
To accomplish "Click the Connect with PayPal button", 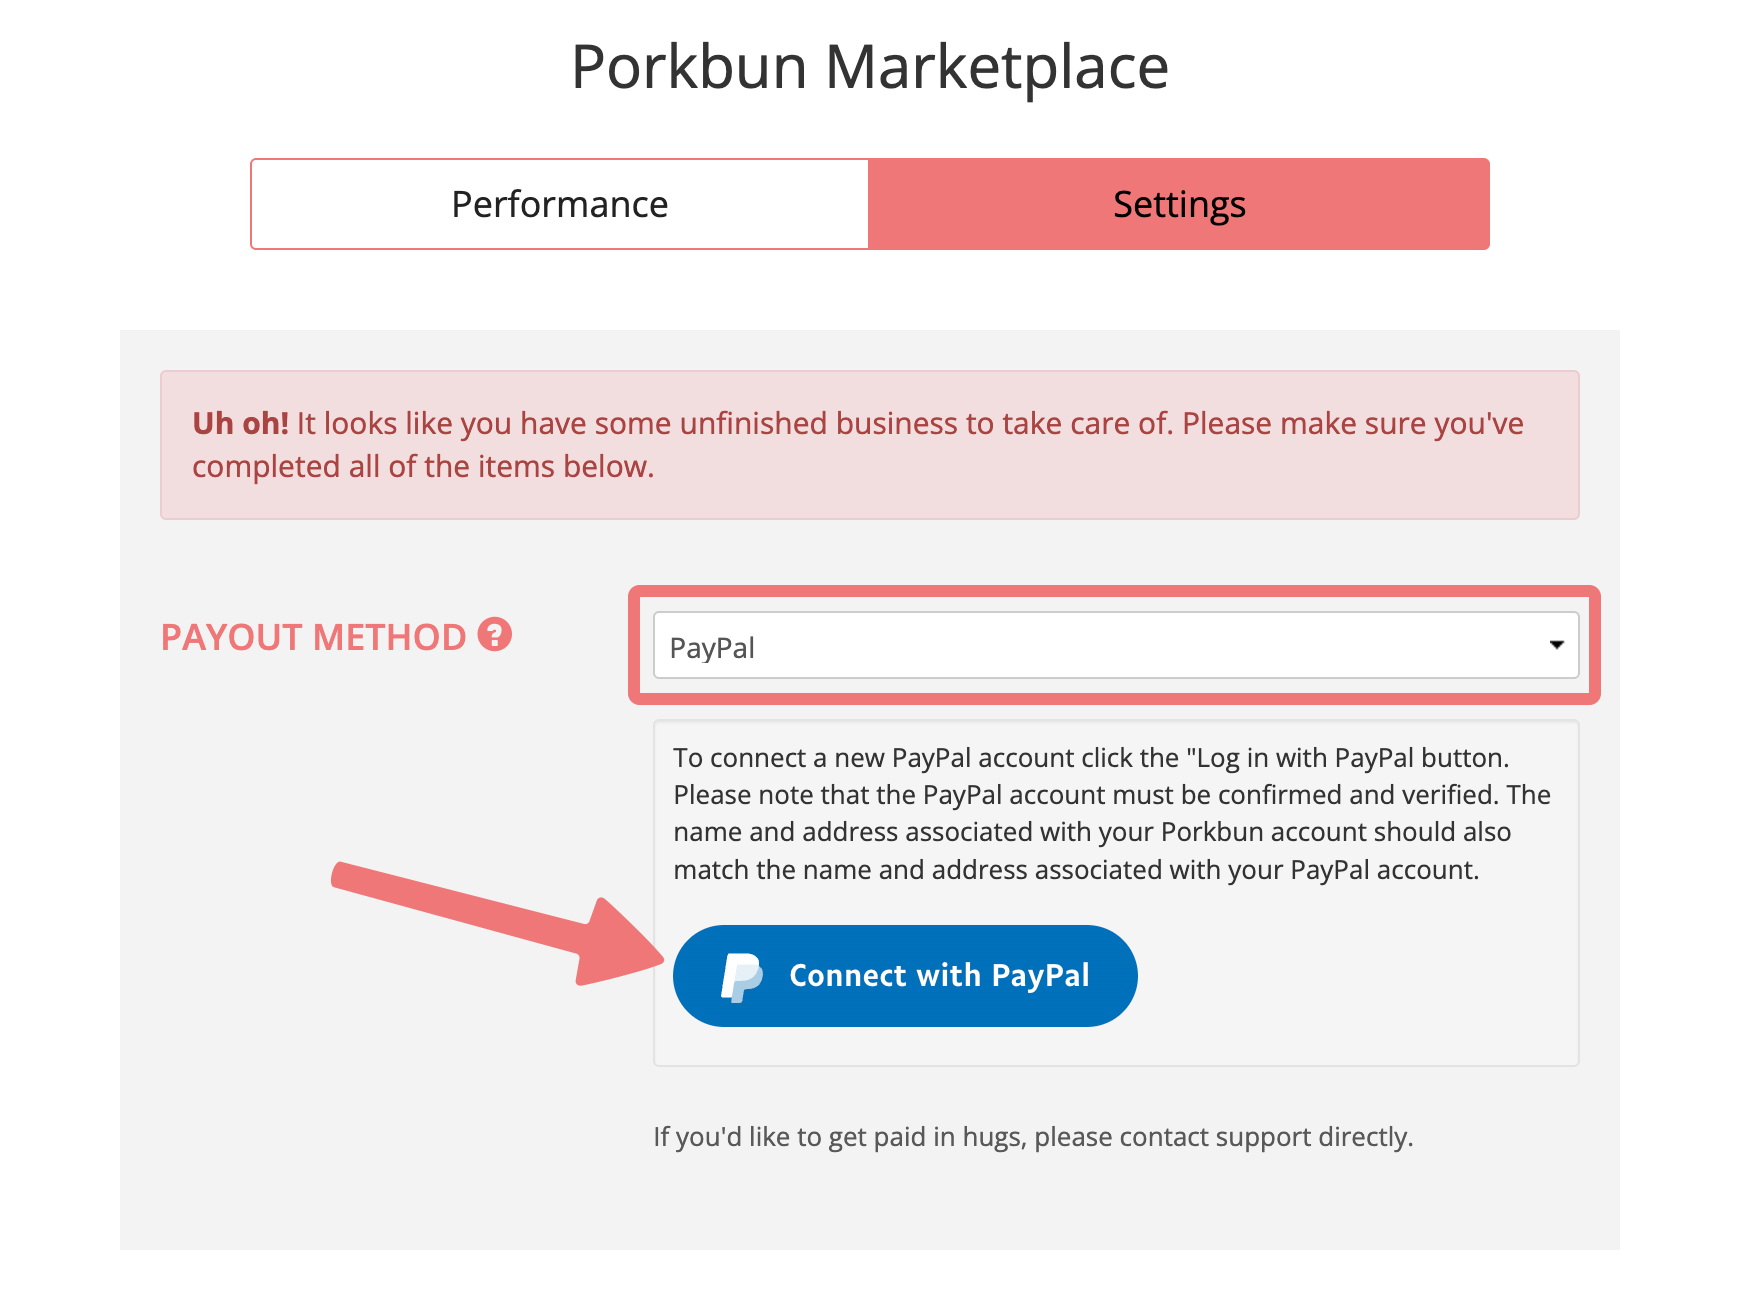I will (x=905, y=976).
